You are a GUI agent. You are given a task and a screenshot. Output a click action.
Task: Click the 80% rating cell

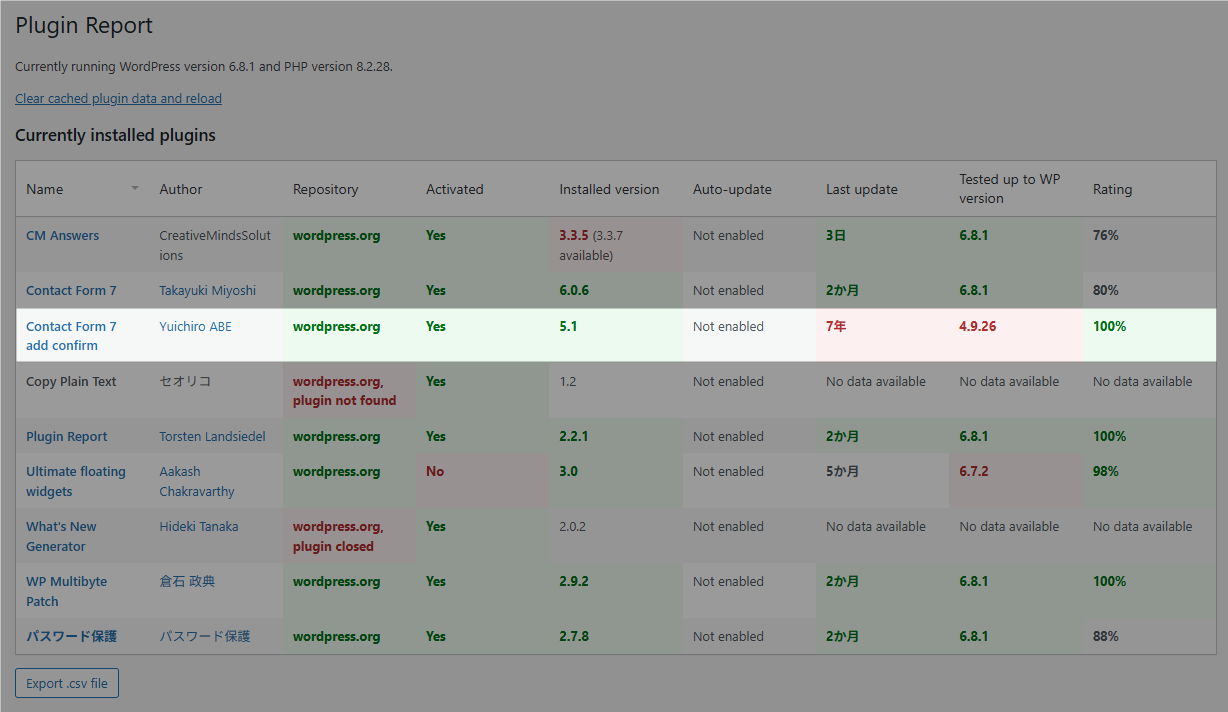point(1149,291)
